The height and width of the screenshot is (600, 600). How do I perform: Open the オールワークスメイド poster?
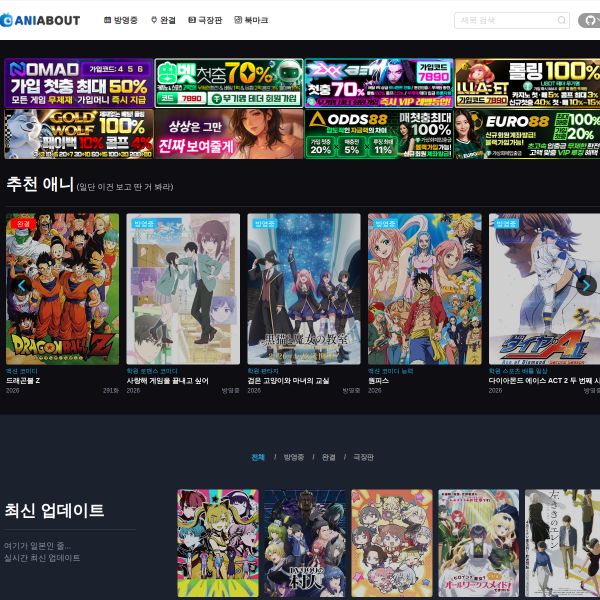point(479,543)
